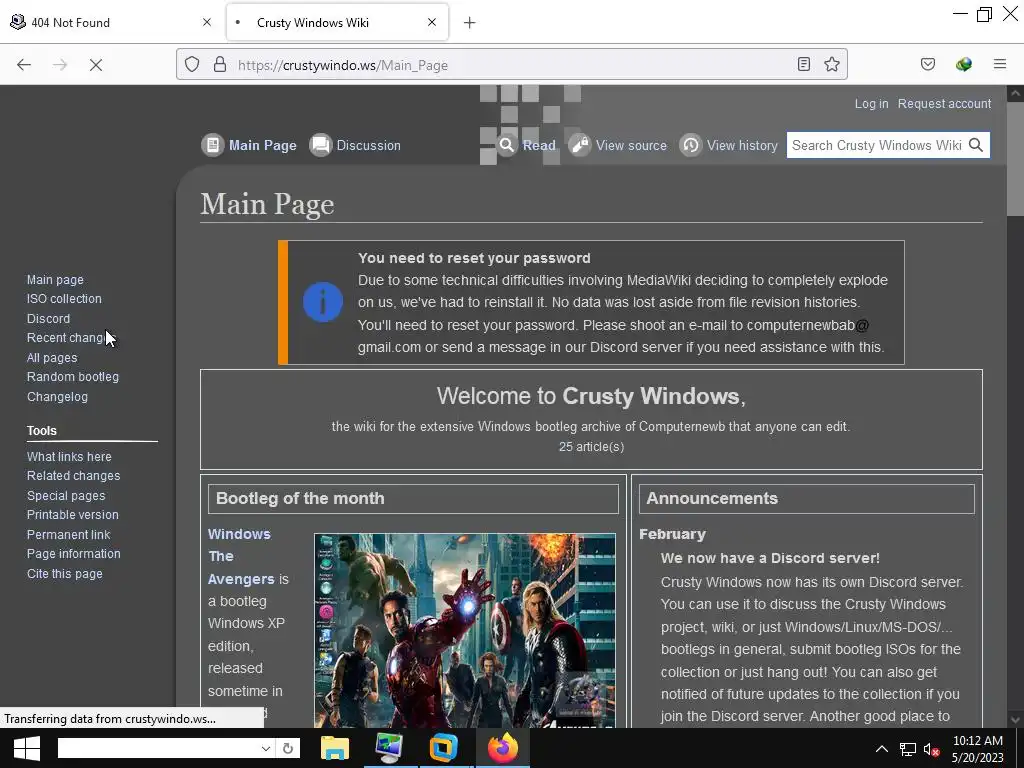Submit wiki search with magnifier button
This screenshot has height=768, width=1024.
(x=976, y=145)
